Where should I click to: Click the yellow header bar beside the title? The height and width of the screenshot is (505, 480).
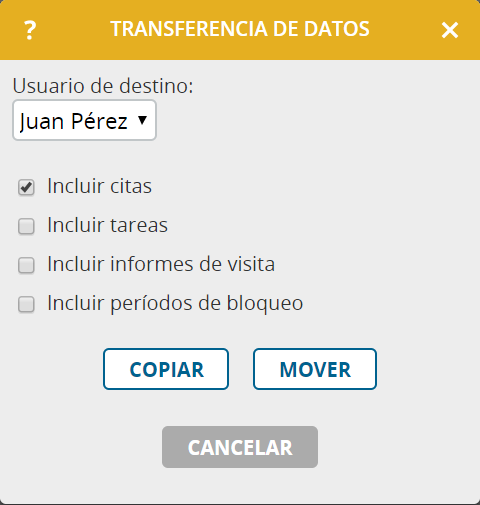[x=405, y=30]
